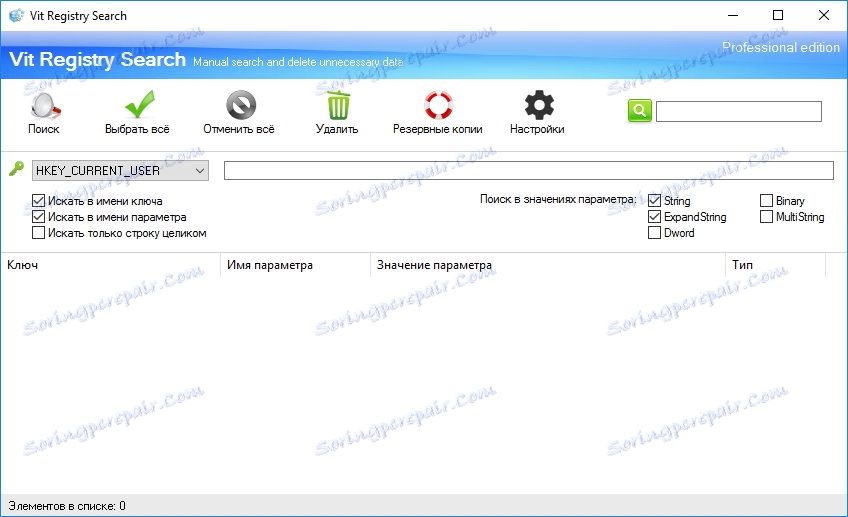Click the green key icon
The height and width of the screenshot is (517, 848).
pyautogui.click(x=16, y=169)
